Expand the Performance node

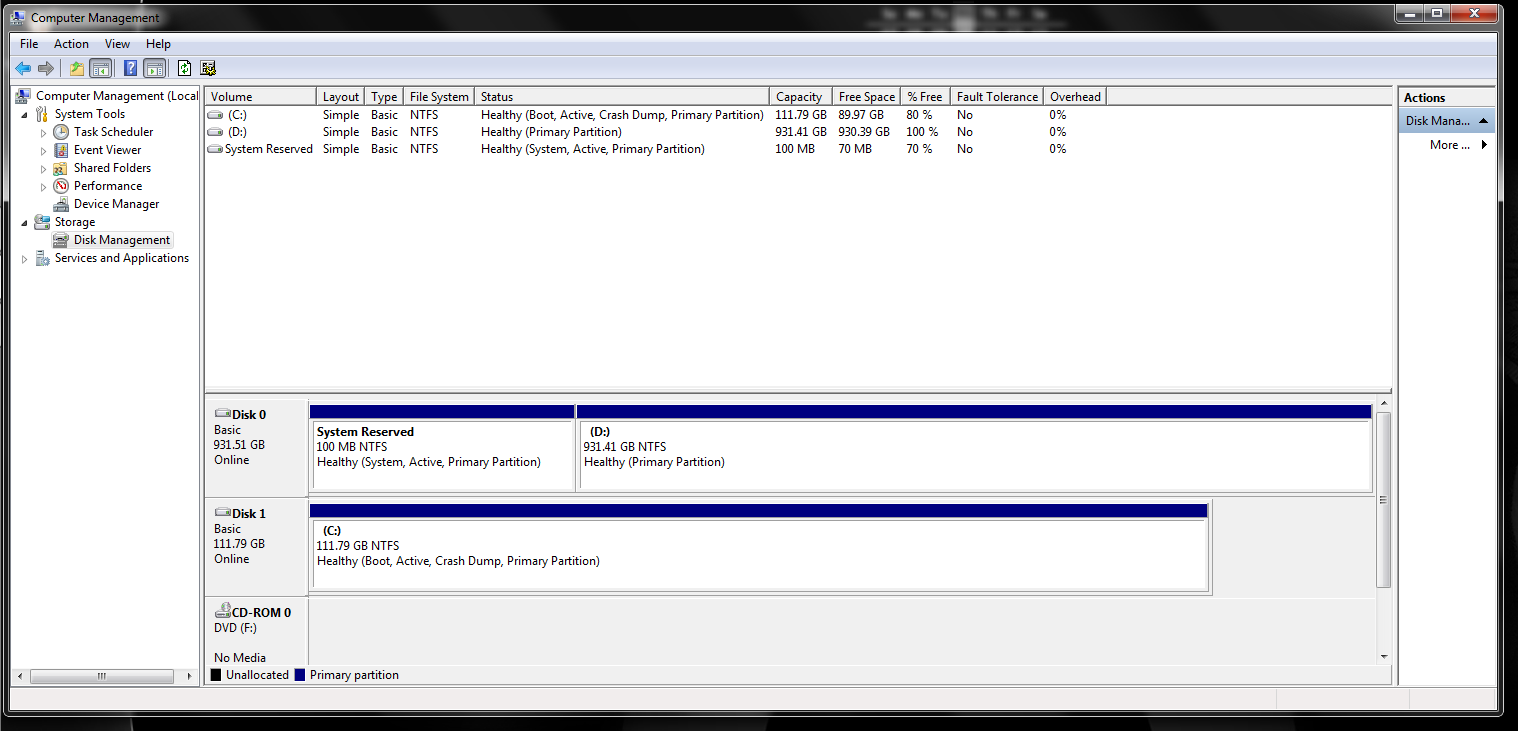click(43, 186)
